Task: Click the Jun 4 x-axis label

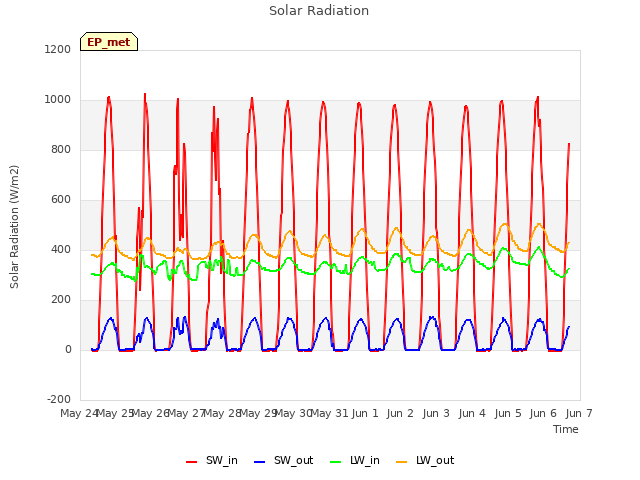Action: pos(472,413)
